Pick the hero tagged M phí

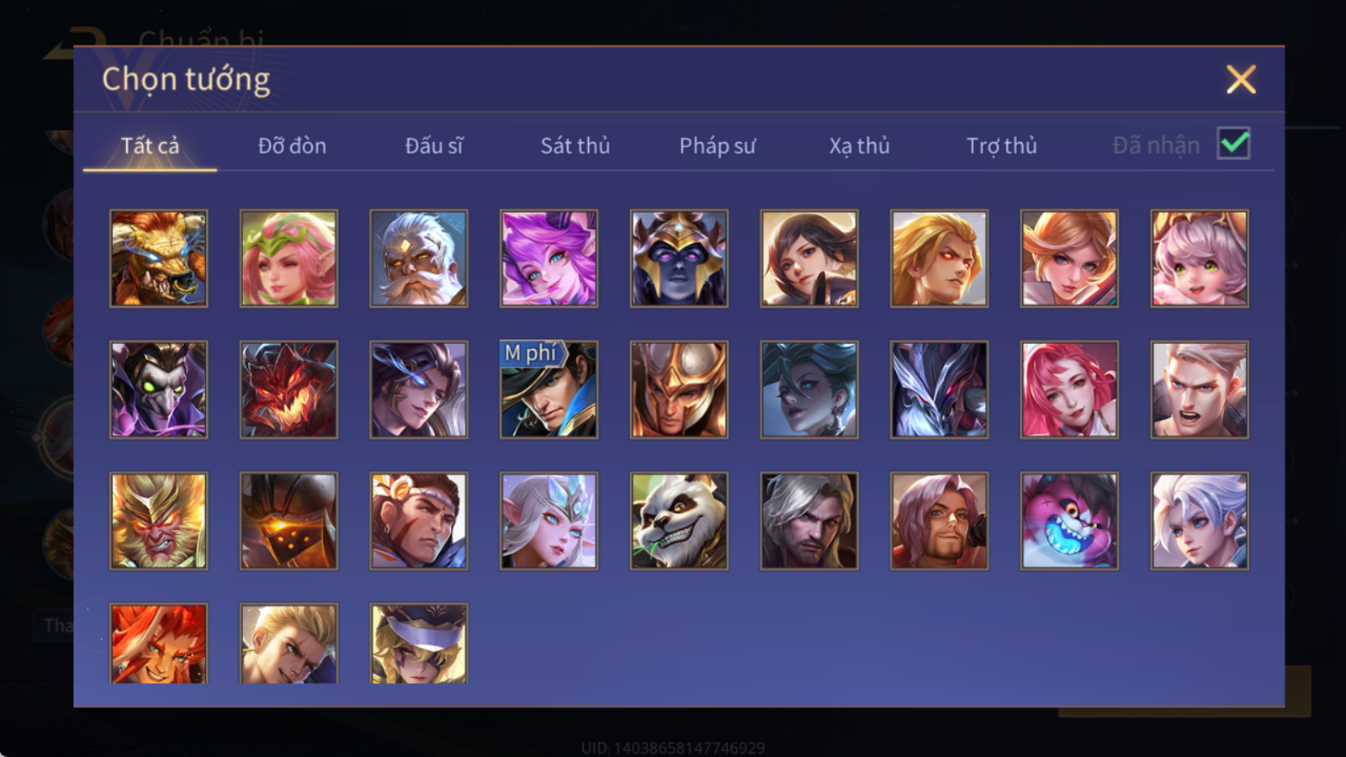pyautogui.click(x=549, y=390)
